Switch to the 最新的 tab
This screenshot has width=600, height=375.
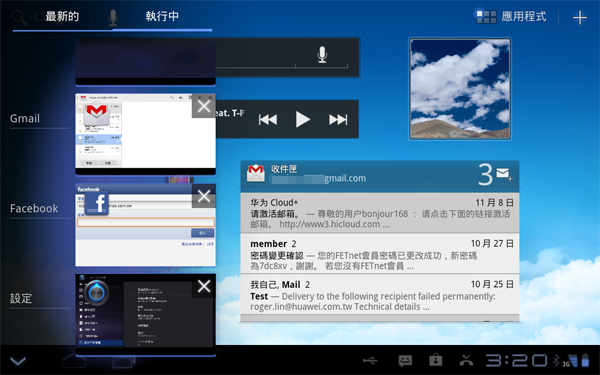62,16
